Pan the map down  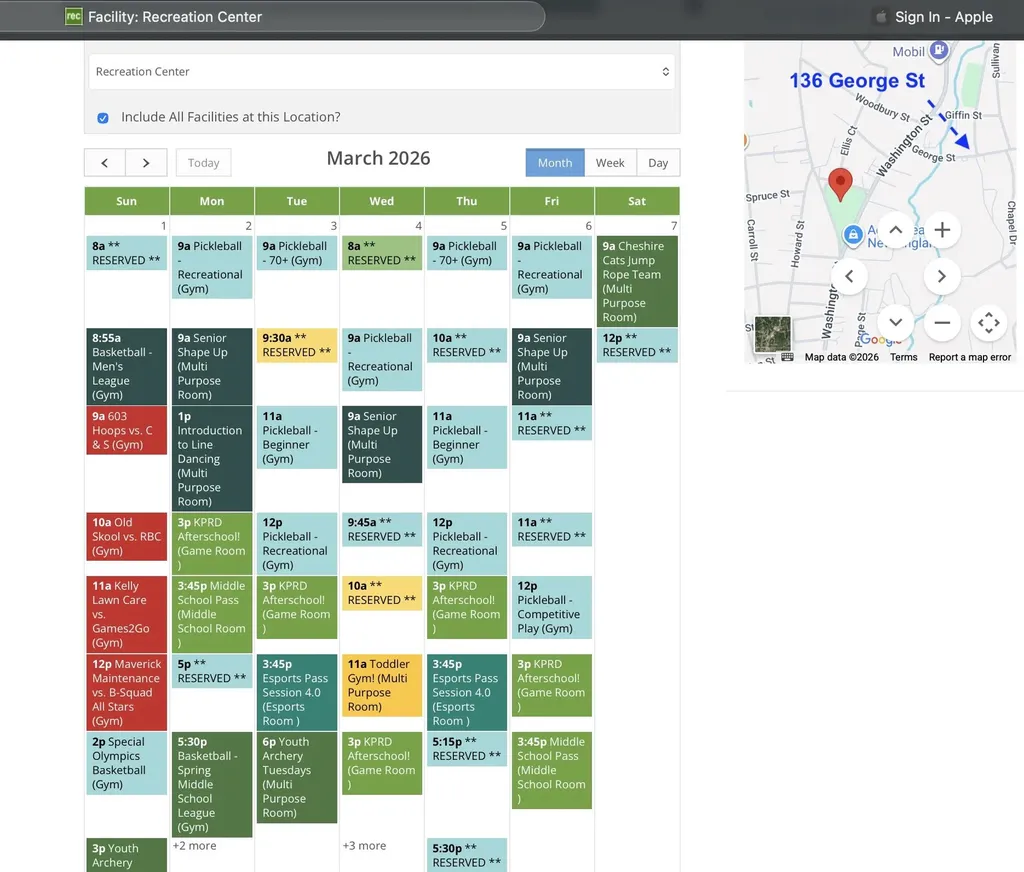(895, 322)
